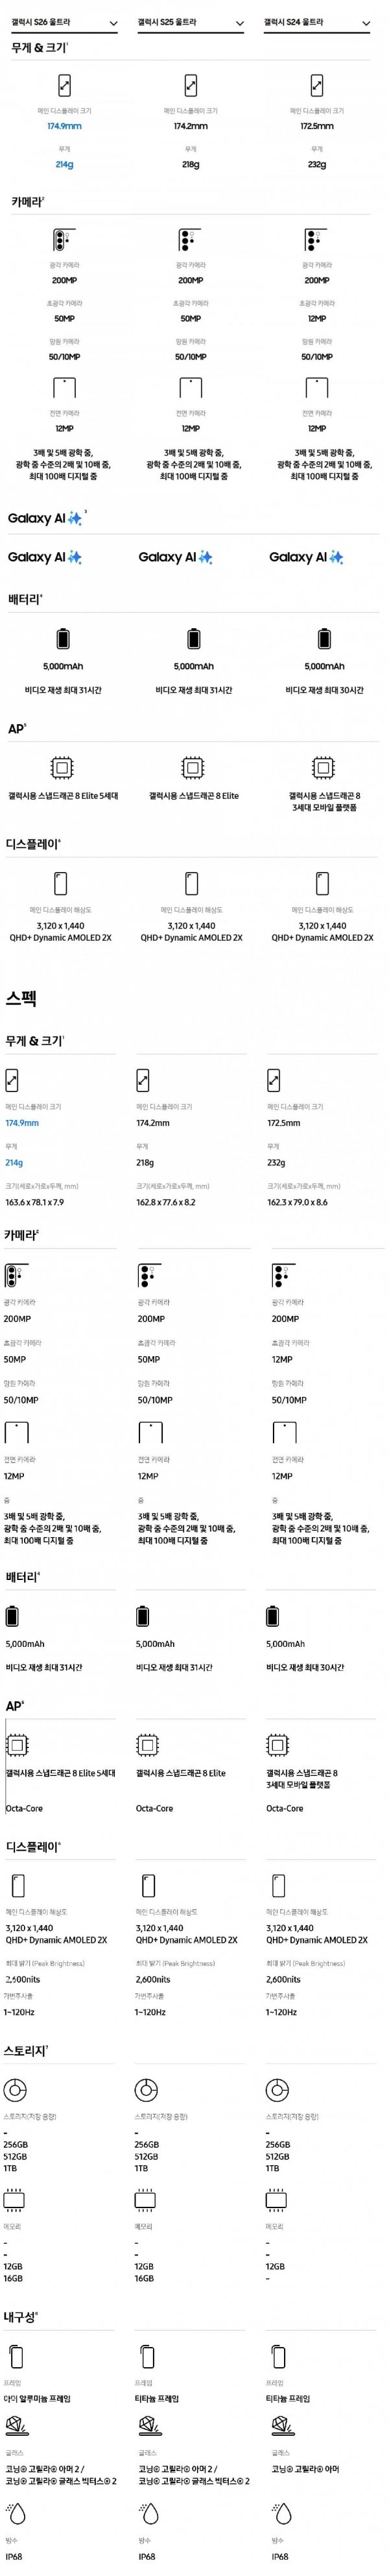Open the 갤럭시 S26 울트라 model dropdown
Viewport: 389px width, 2576px height.
(x=63, y=22)
